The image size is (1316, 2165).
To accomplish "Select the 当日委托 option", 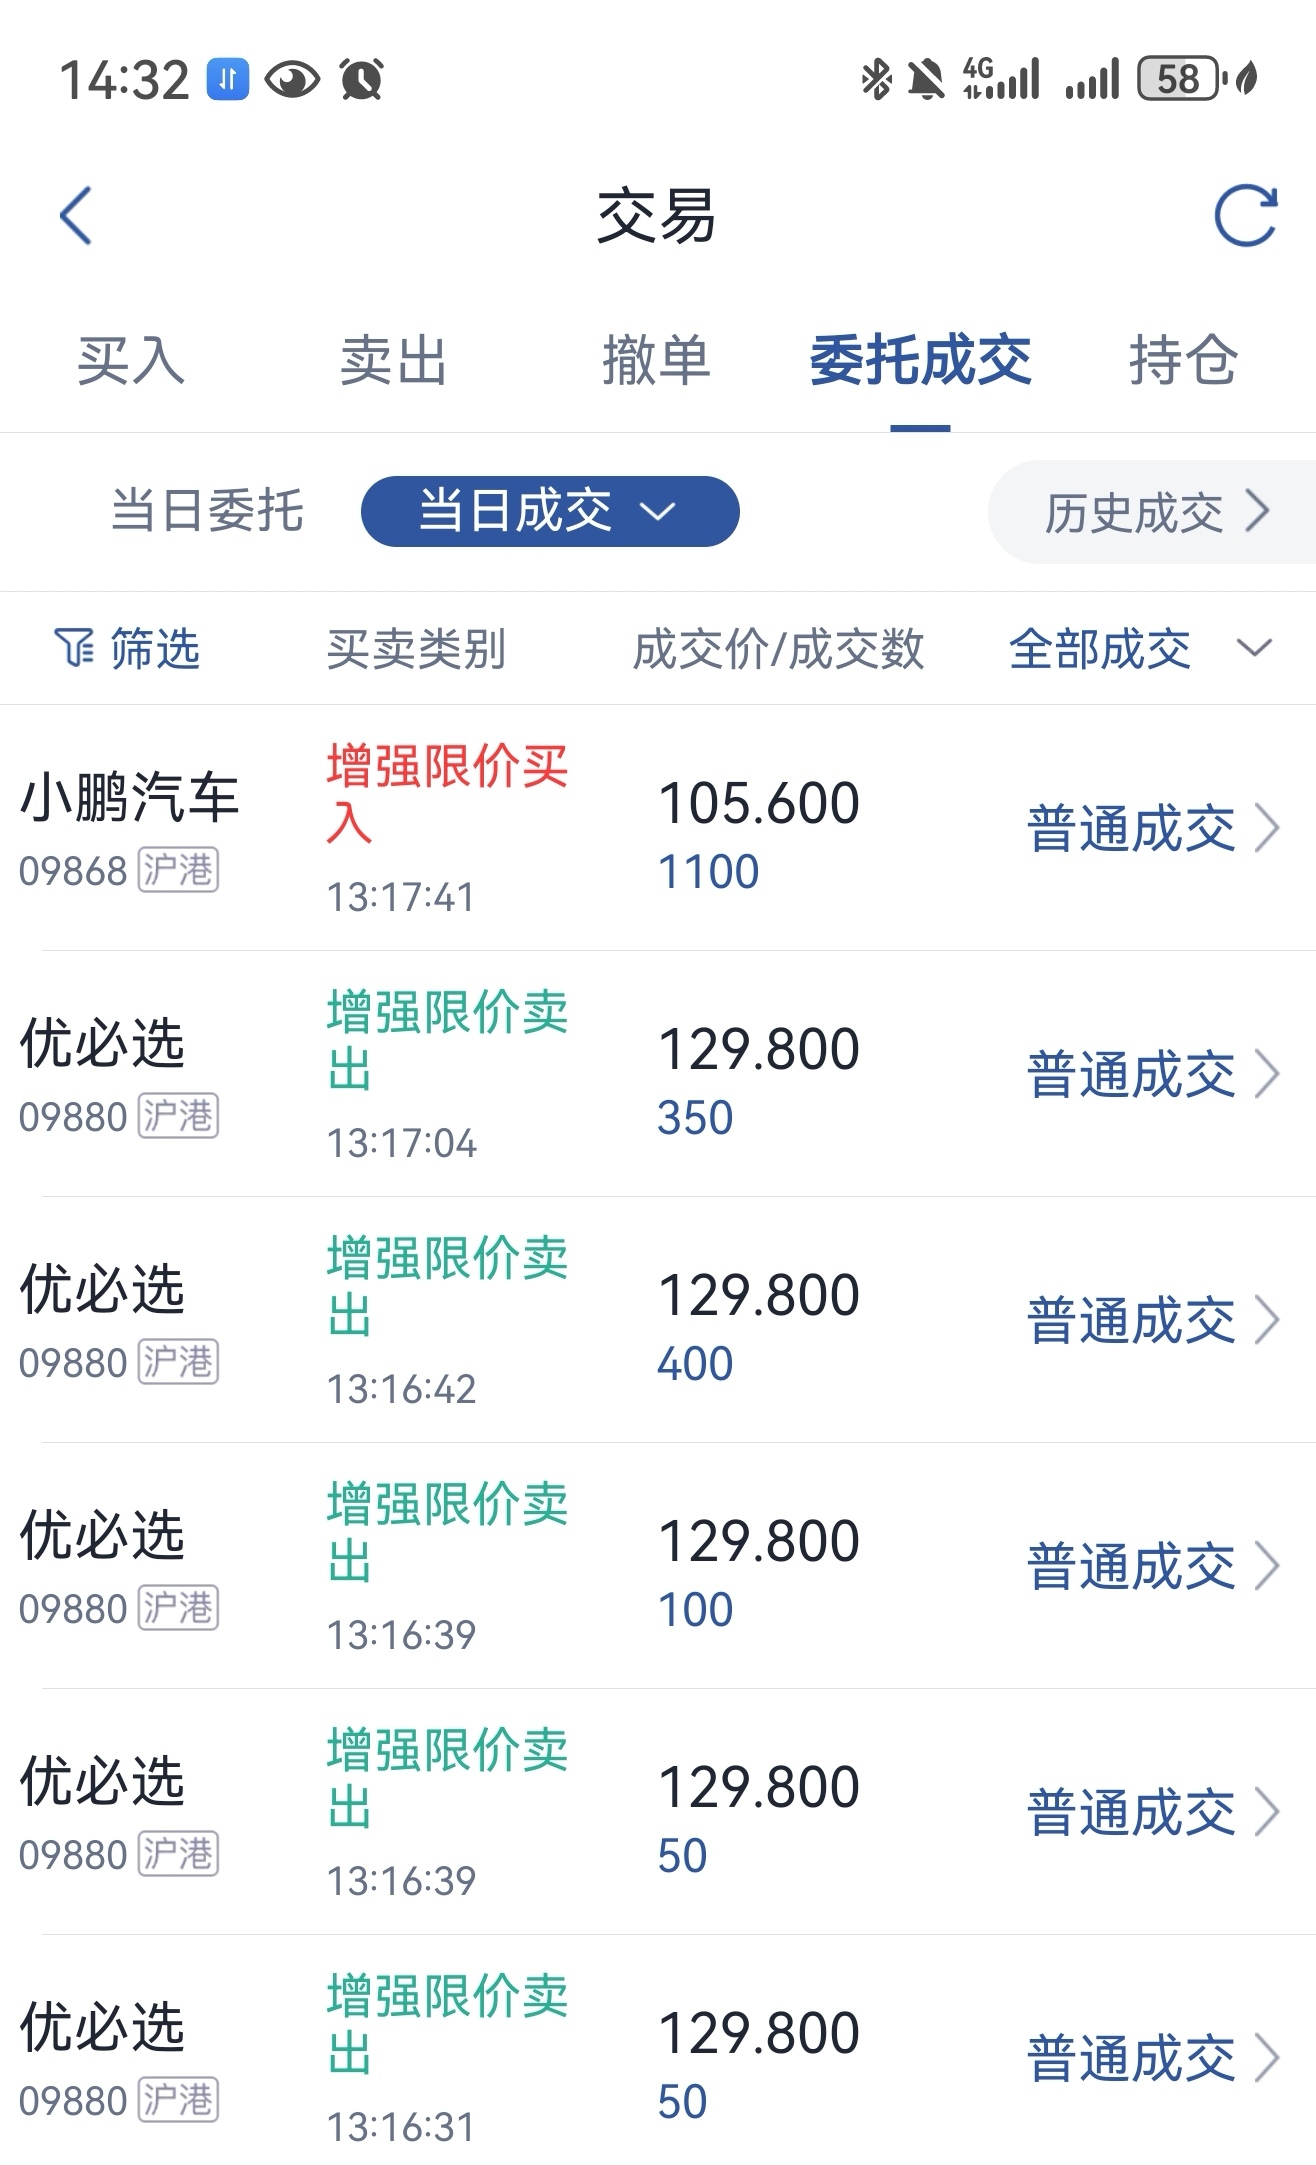I will 207,511.
